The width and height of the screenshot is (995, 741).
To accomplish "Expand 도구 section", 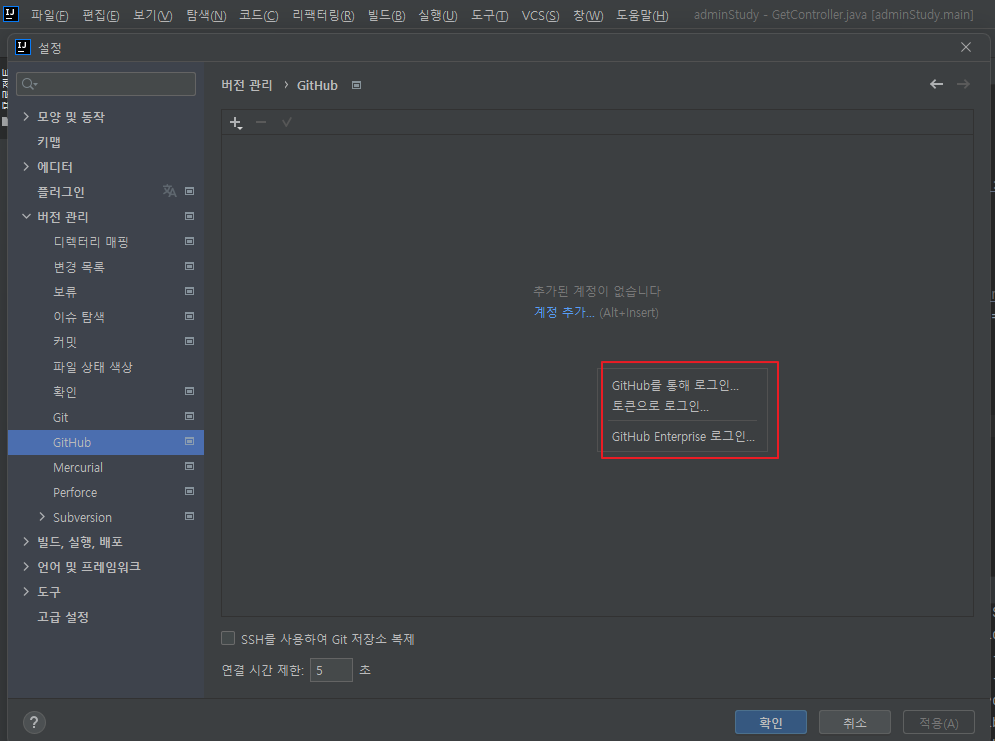I will tap(26, 591).
